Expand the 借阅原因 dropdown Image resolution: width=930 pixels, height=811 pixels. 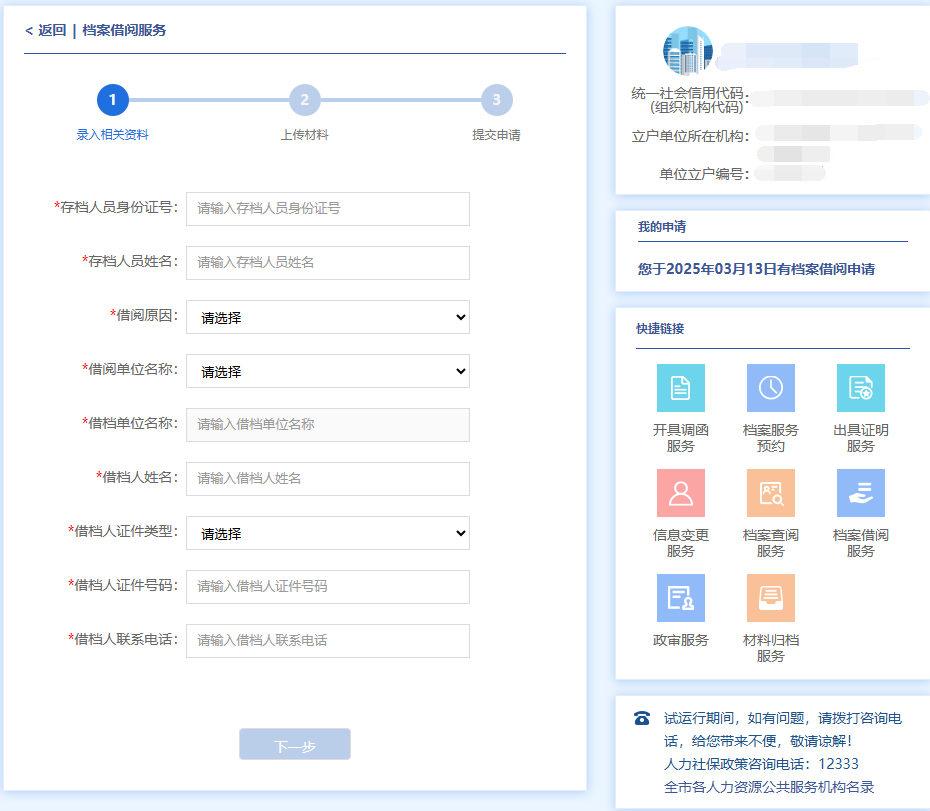[x=328, y=317]
